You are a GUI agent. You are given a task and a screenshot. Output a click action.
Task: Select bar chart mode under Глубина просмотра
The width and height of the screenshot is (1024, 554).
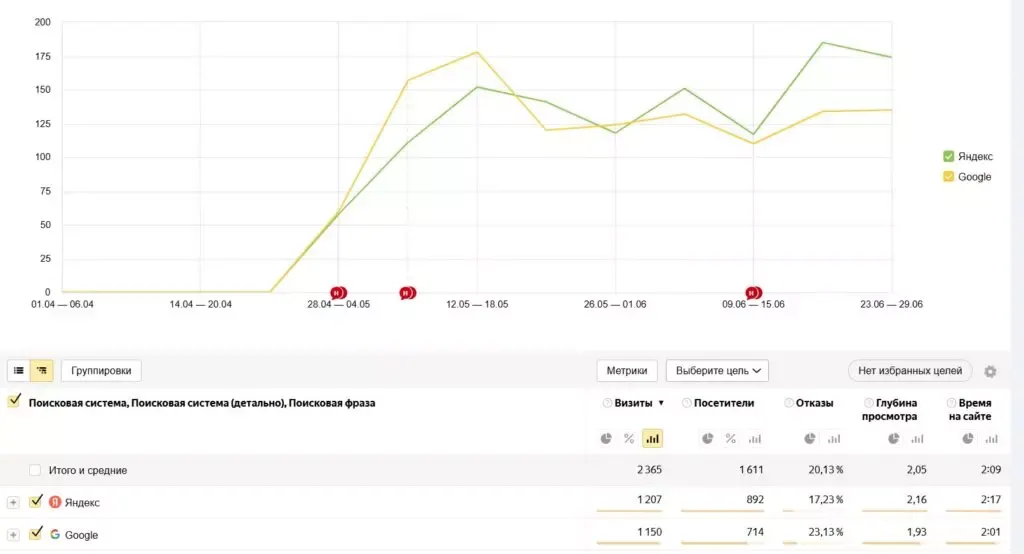click(x=918, y=438)
